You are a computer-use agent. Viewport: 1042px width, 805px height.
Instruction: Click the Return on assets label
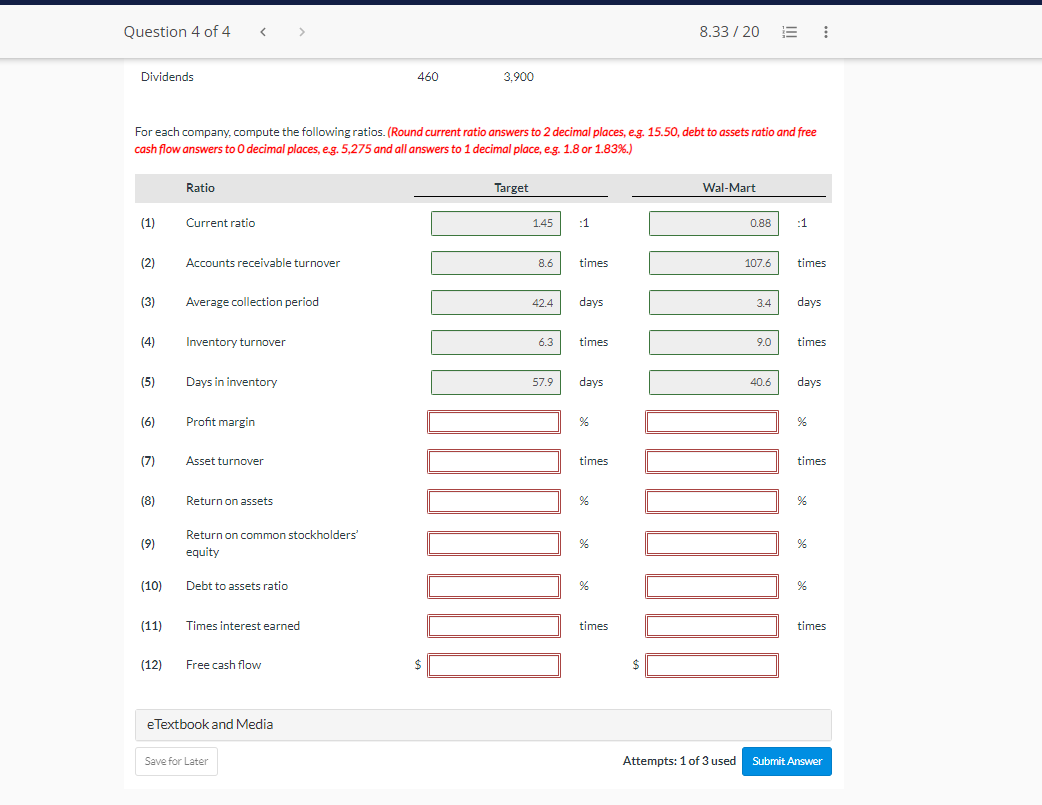229,501
